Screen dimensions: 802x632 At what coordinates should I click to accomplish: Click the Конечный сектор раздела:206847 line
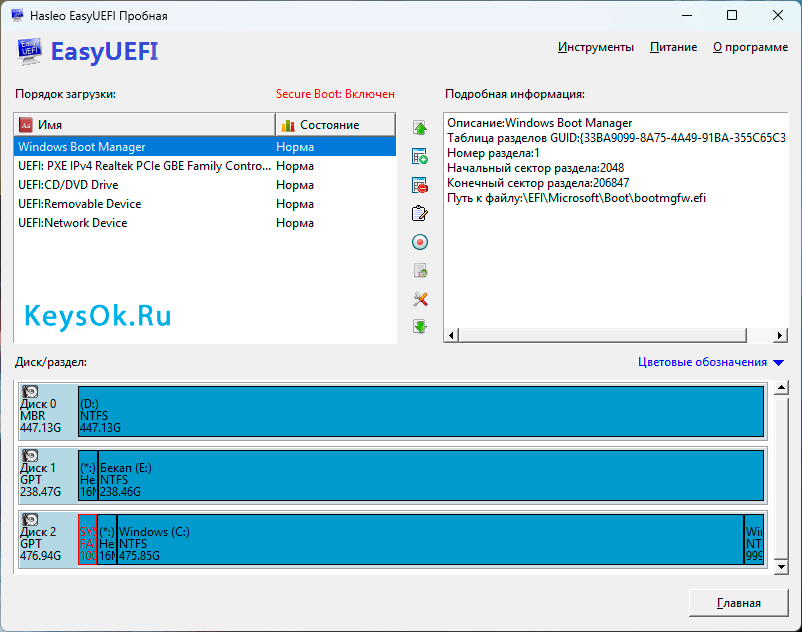(538, 183)
